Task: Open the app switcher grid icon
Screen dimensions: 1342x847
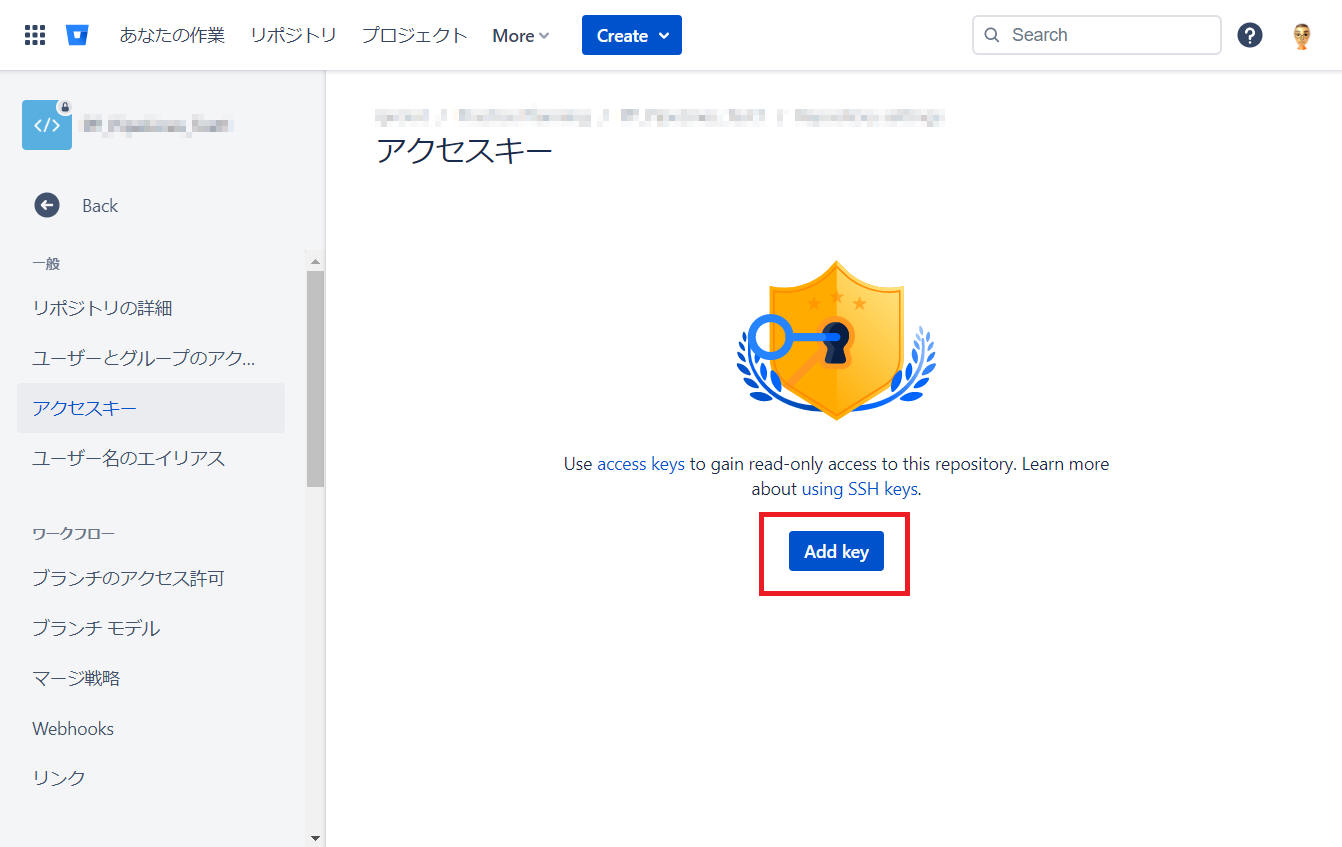Action: pyautogui.click(x=35, y=35)
